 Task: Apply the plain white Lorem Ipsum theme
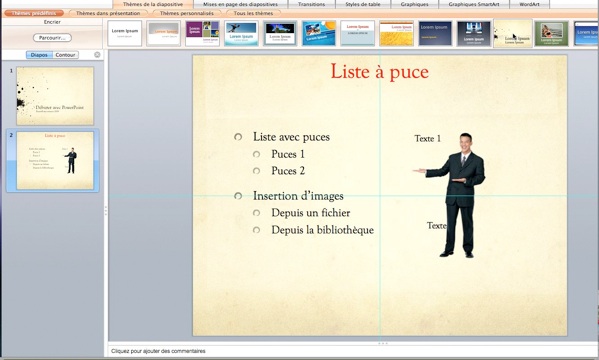[125, 33]
